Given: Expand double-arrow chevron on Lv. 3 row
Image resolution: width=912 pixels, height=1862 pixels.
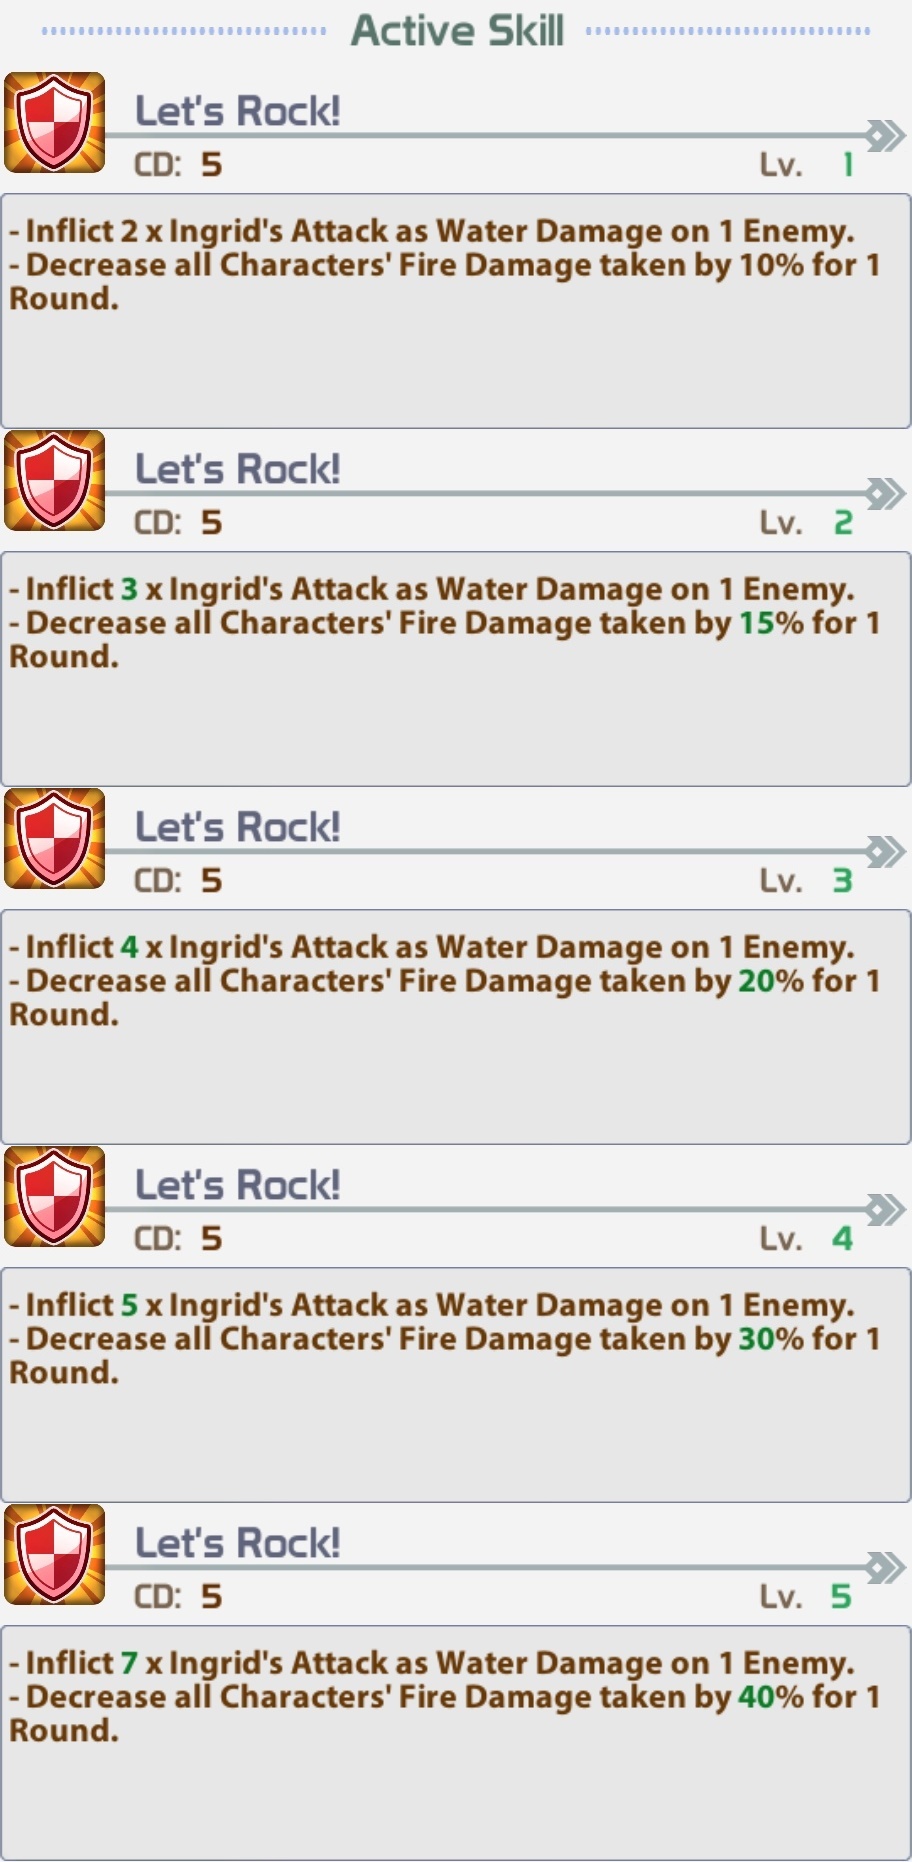Looking at the screenshot, I should [x=885, y=852].
